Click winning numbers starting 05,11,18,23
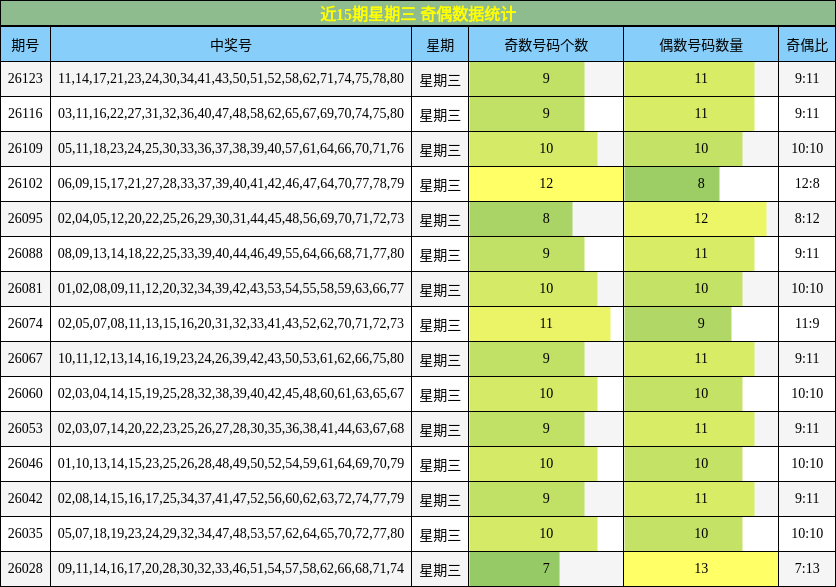 tap(231, 149)
